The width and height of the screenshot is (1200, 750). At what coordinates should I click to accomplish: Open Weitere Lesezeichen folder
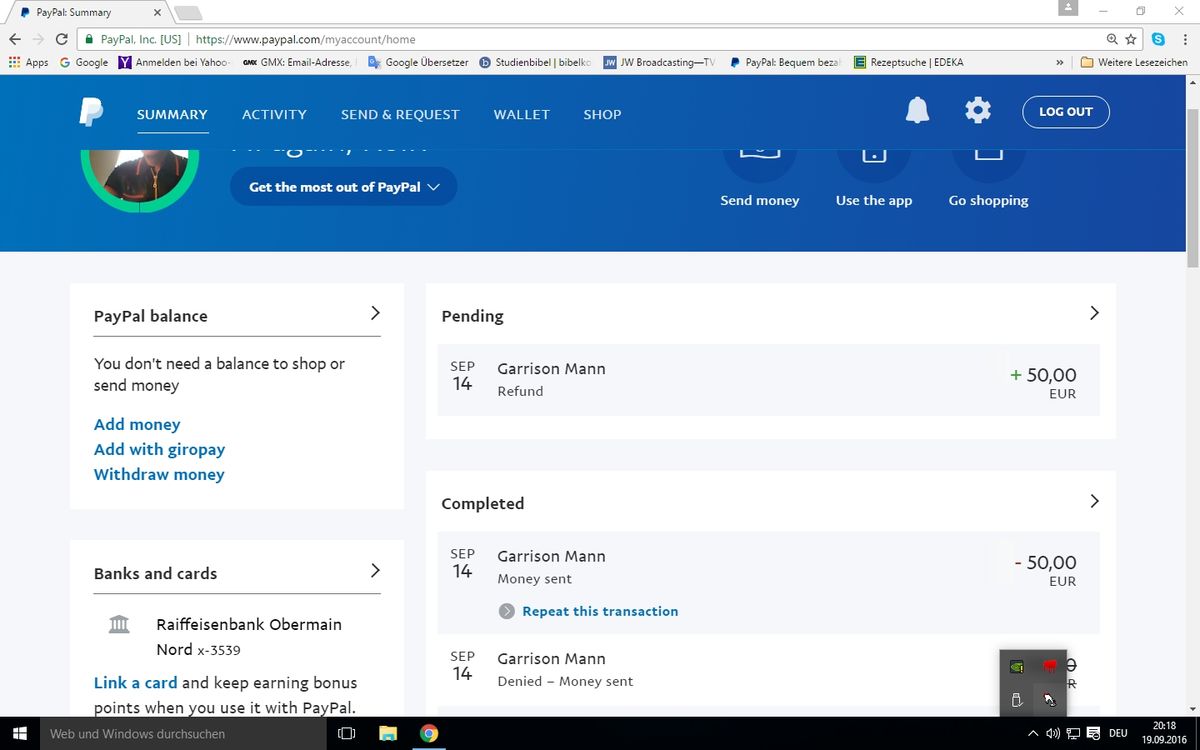click(1134, 62)
